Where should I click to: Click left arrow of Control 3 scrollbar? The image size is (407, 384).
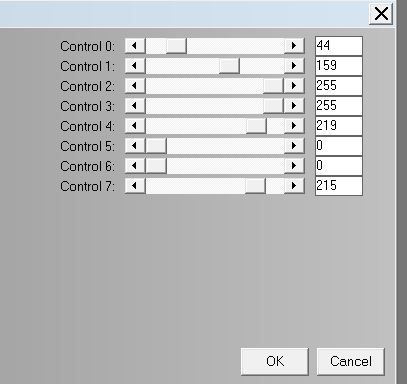[x=135, y=106]
